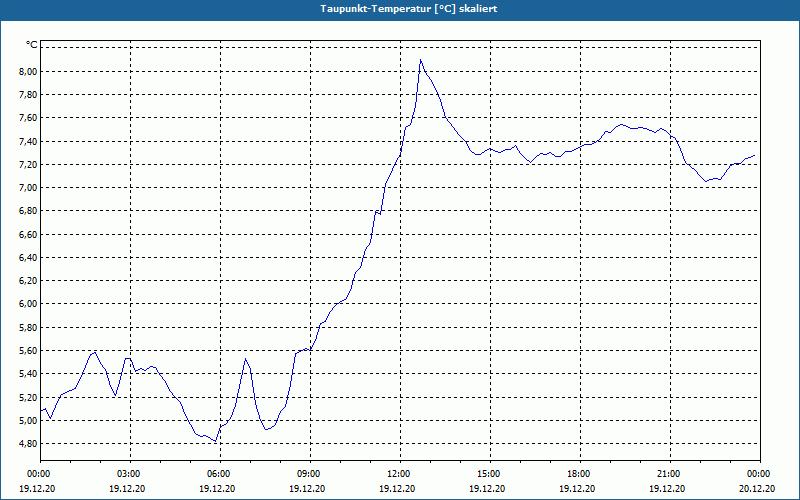Click the 15:00 time axis label
This screenshot has width=800, height=500.
coord(490,474)
